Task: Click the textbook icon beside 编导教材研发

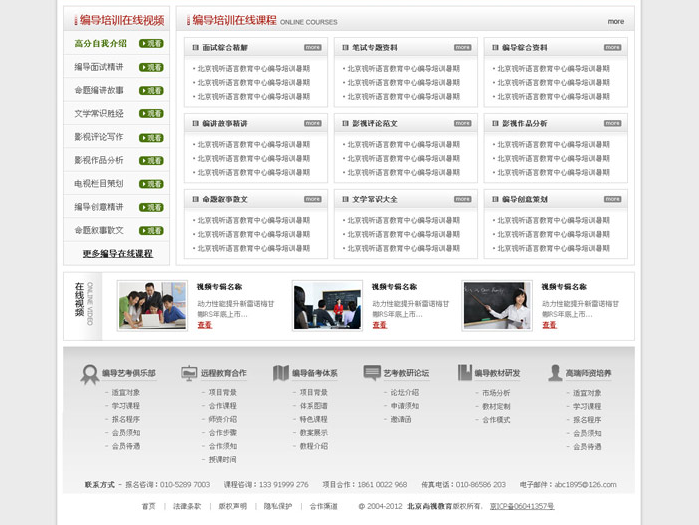Action: click(464, 373)
